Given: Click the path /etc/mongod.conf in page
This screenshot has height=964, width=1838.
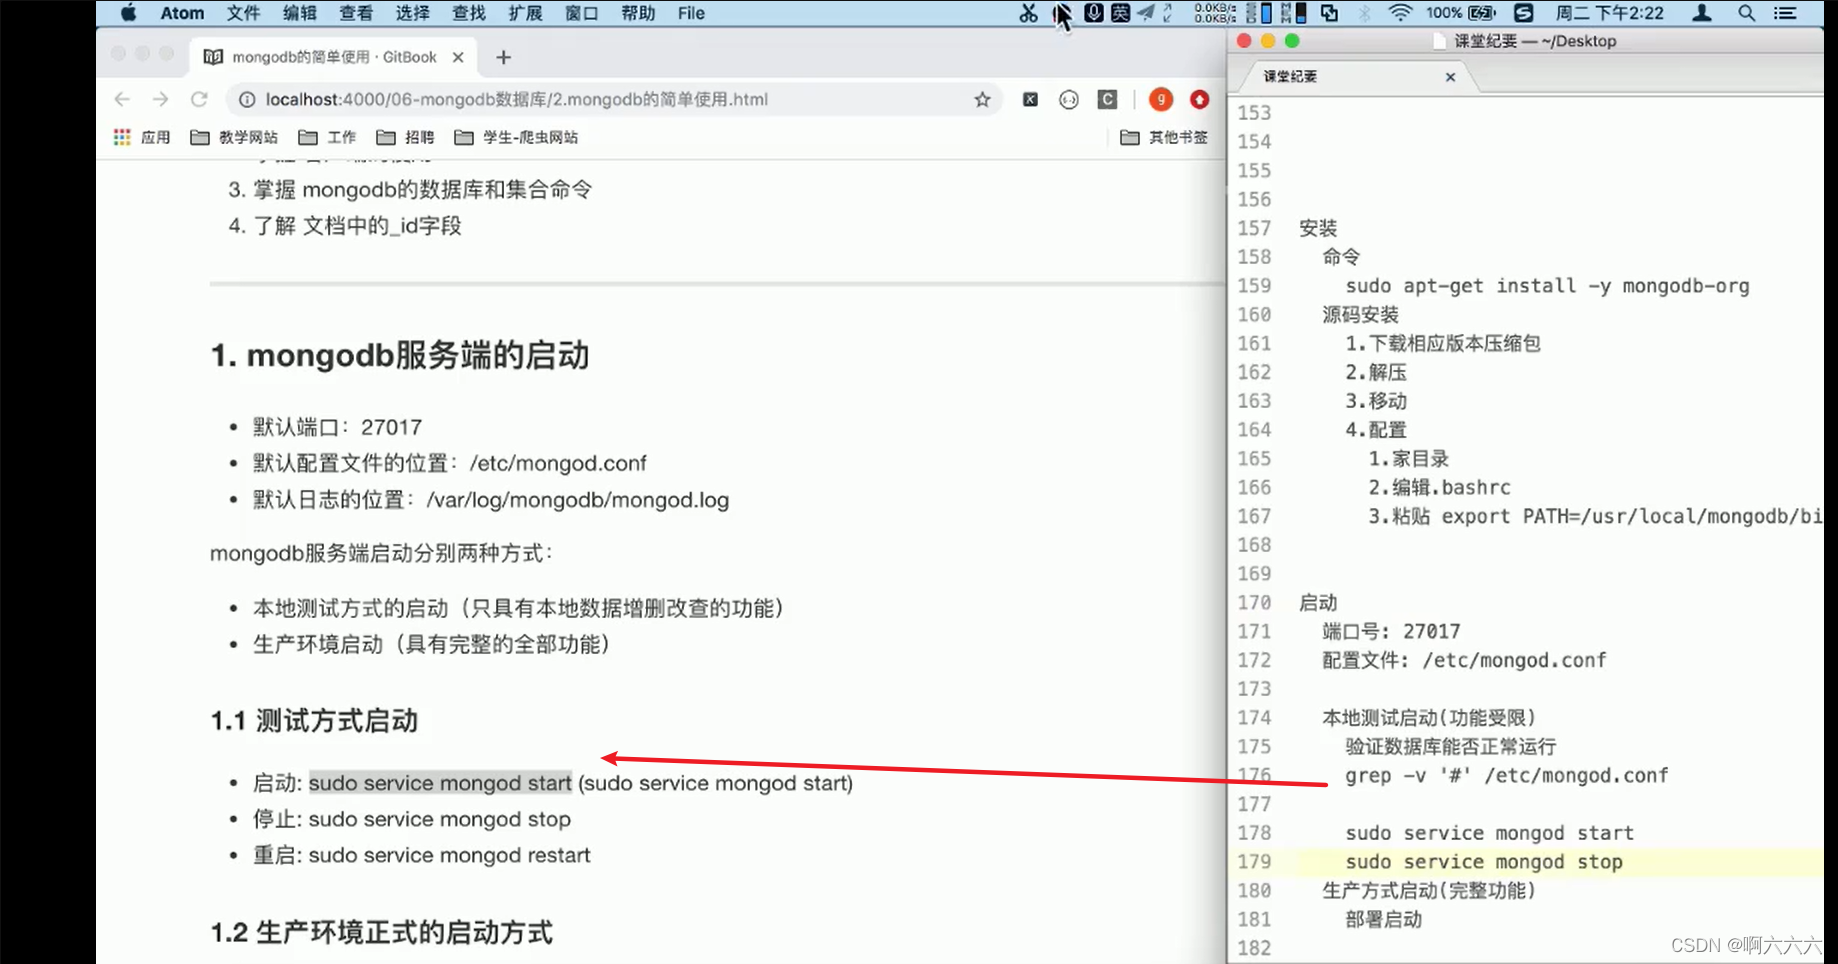Looking at the screenshot, I should pyautogui.click(x=558, y=463).
